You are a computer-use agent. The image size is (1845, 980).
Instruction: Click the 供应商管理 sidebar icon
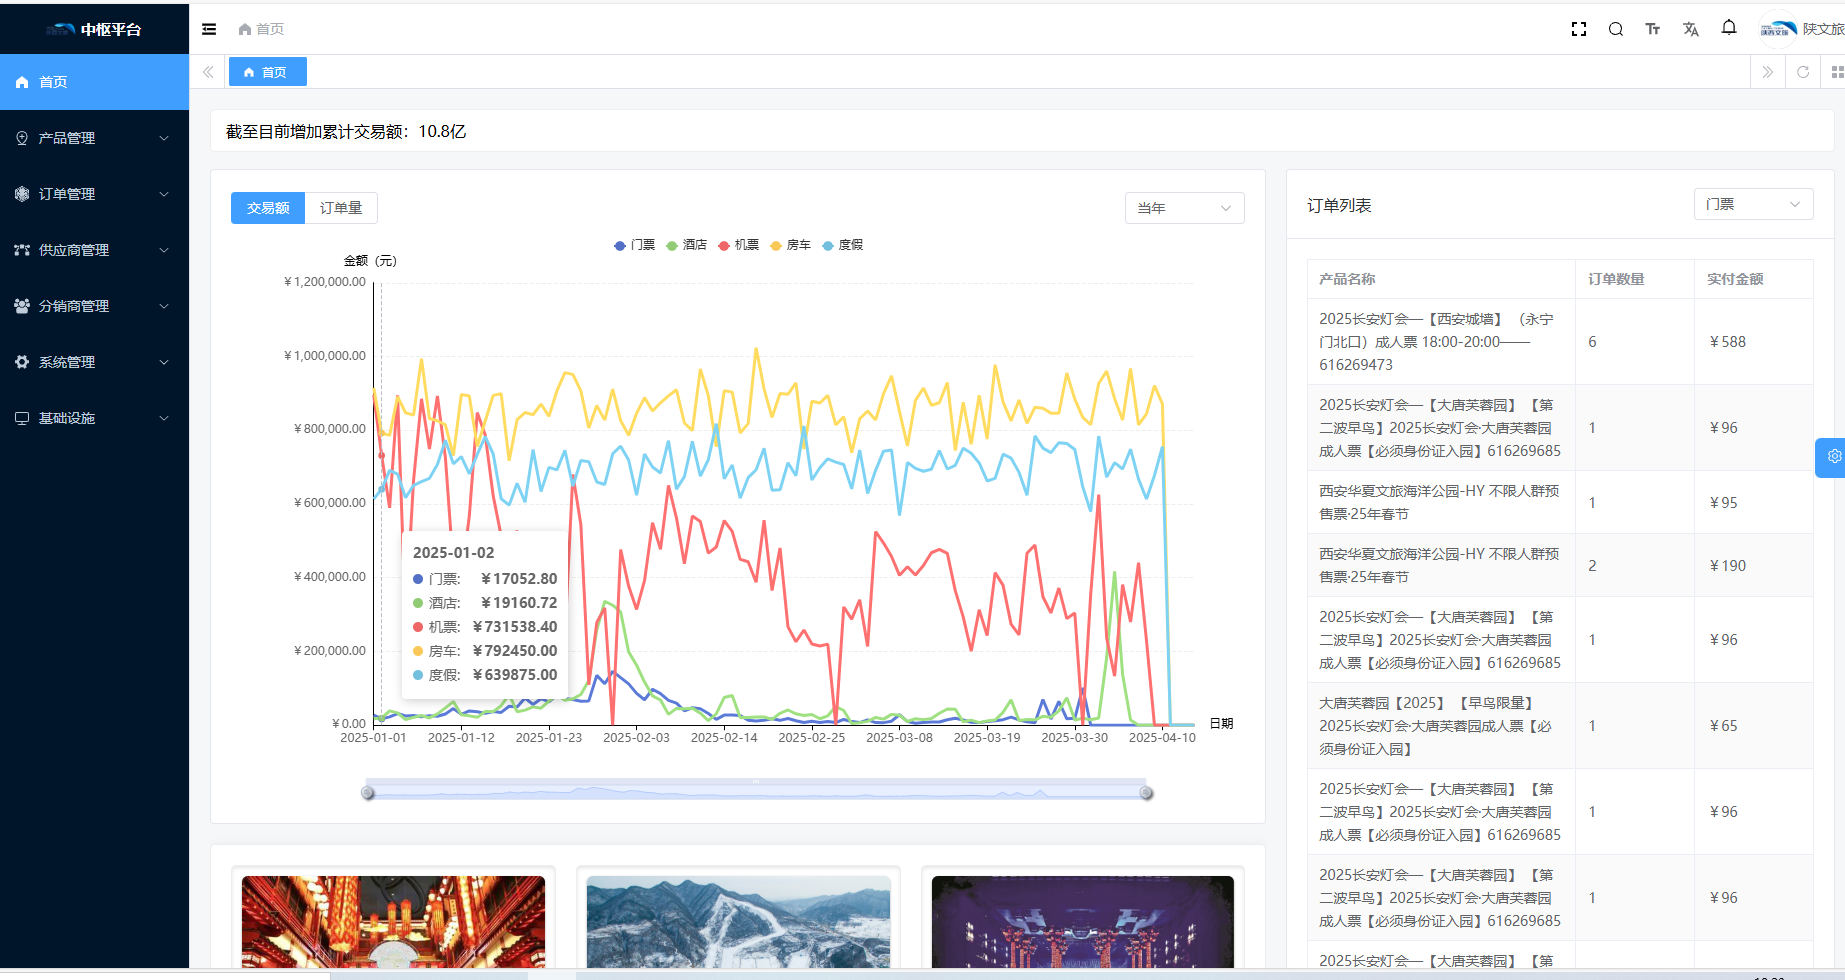click(22, 250)
